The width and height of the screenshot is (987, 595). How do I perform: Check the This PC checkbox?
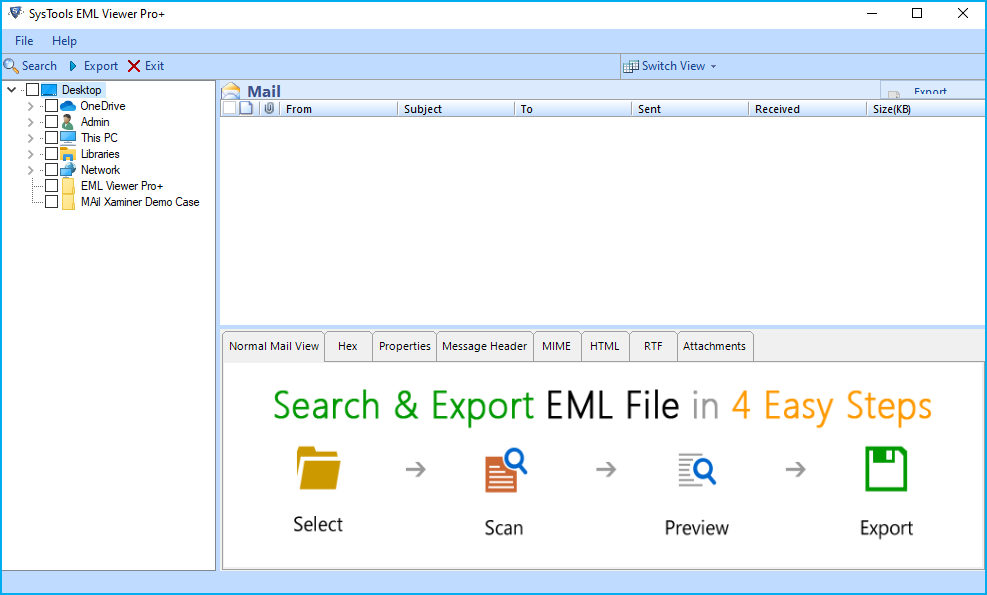coord(52,138)
